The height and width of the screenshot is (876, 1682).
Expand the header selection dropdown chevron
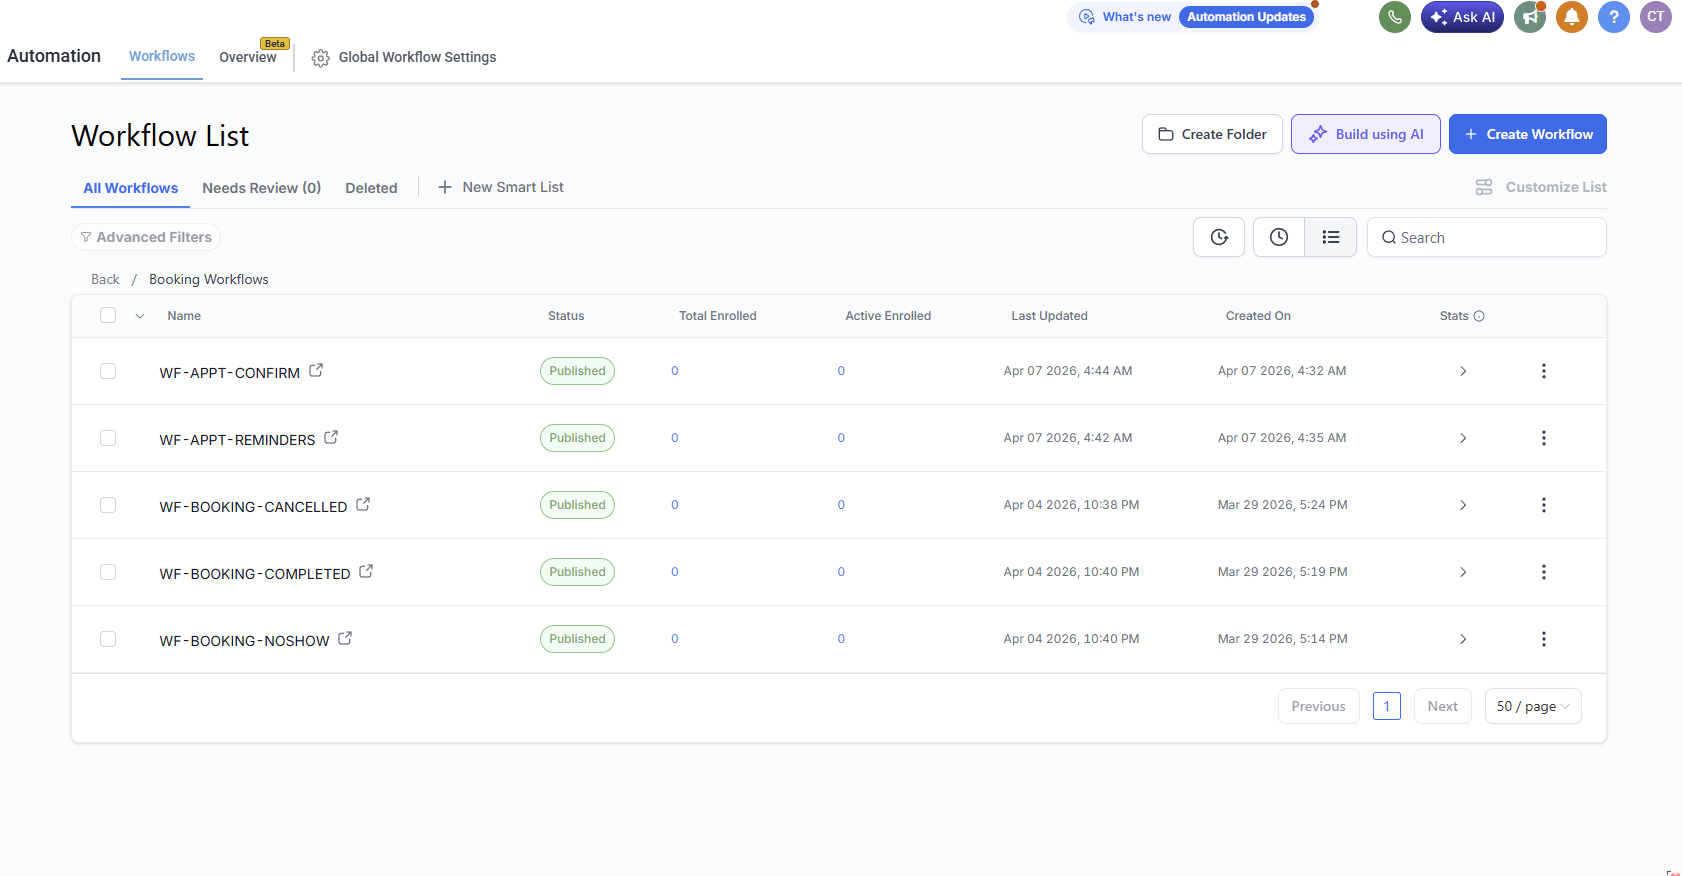[140, 316]
